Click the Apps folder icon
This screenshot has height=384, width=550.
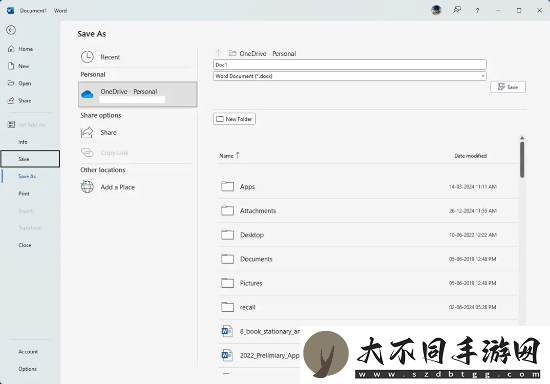[x=227, y=186]
